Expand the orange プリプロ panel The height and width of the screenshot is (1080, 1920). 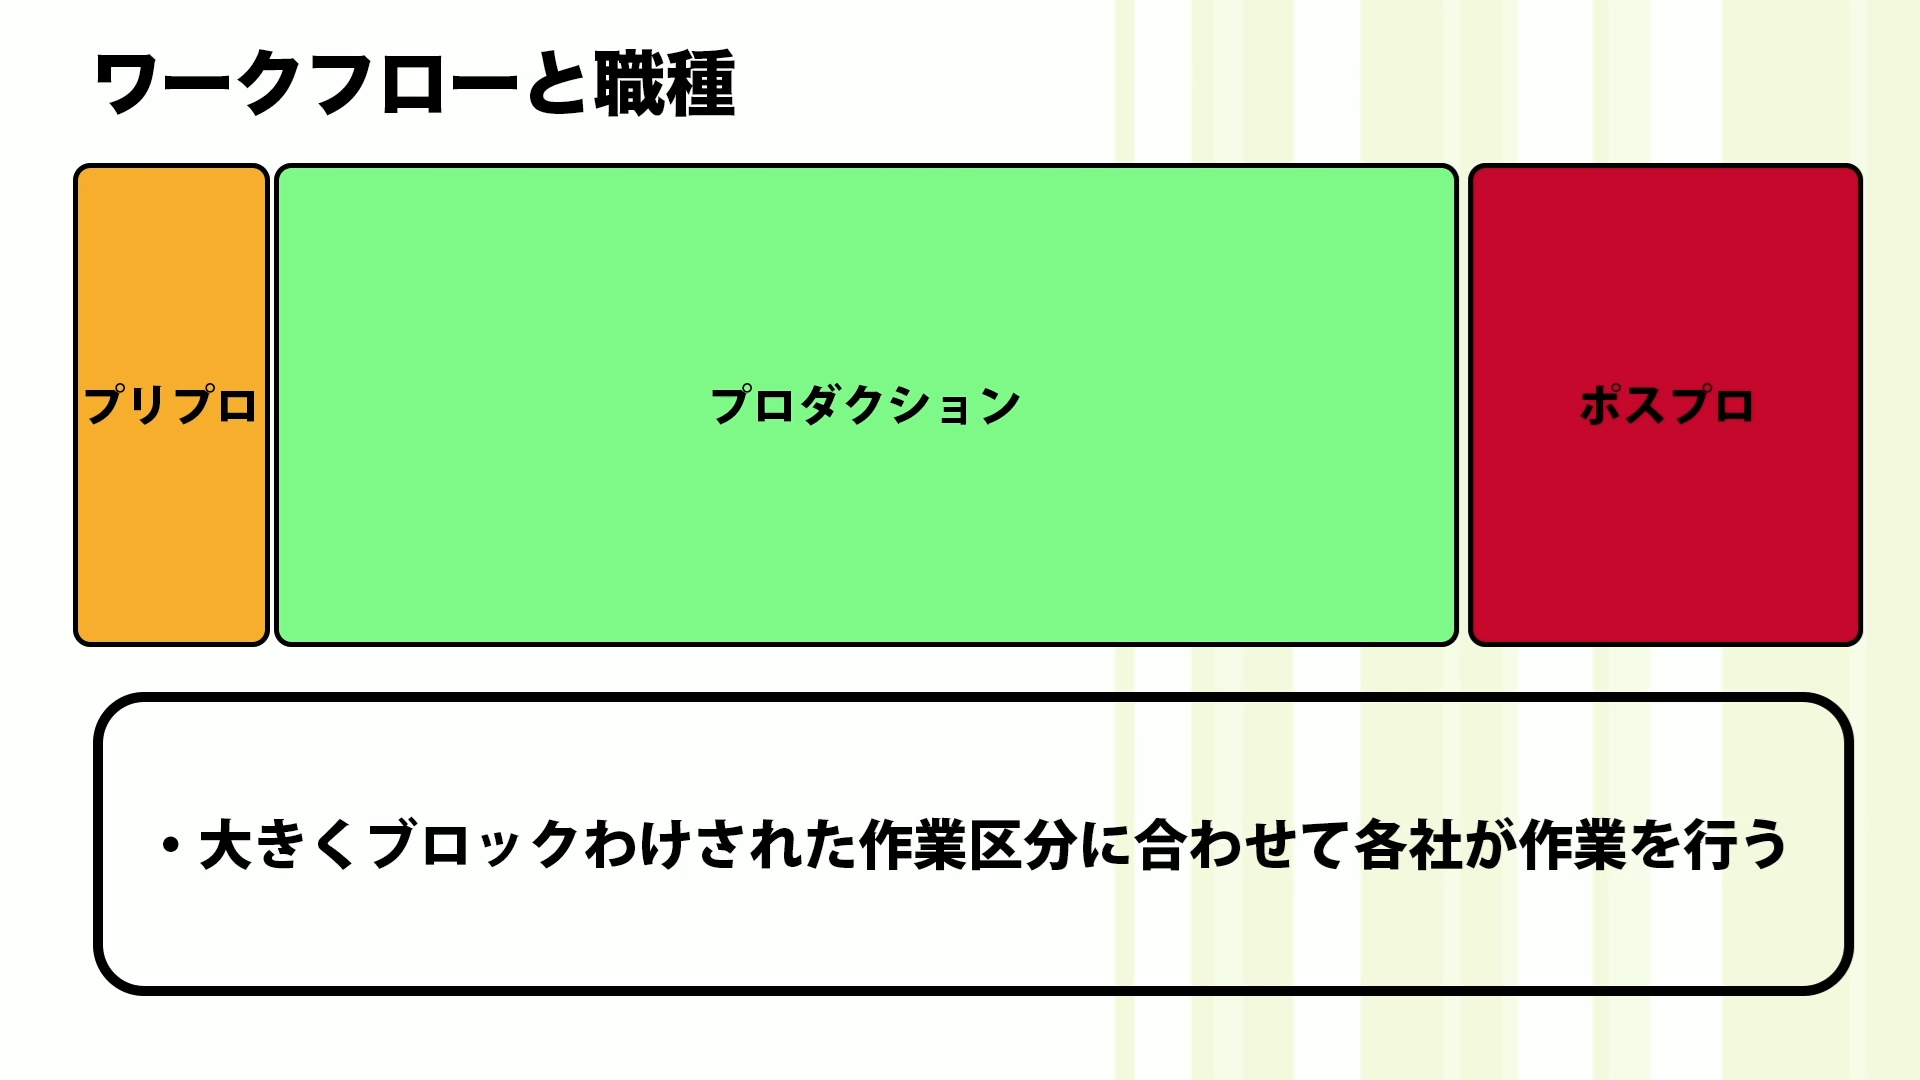coord(170,404)
